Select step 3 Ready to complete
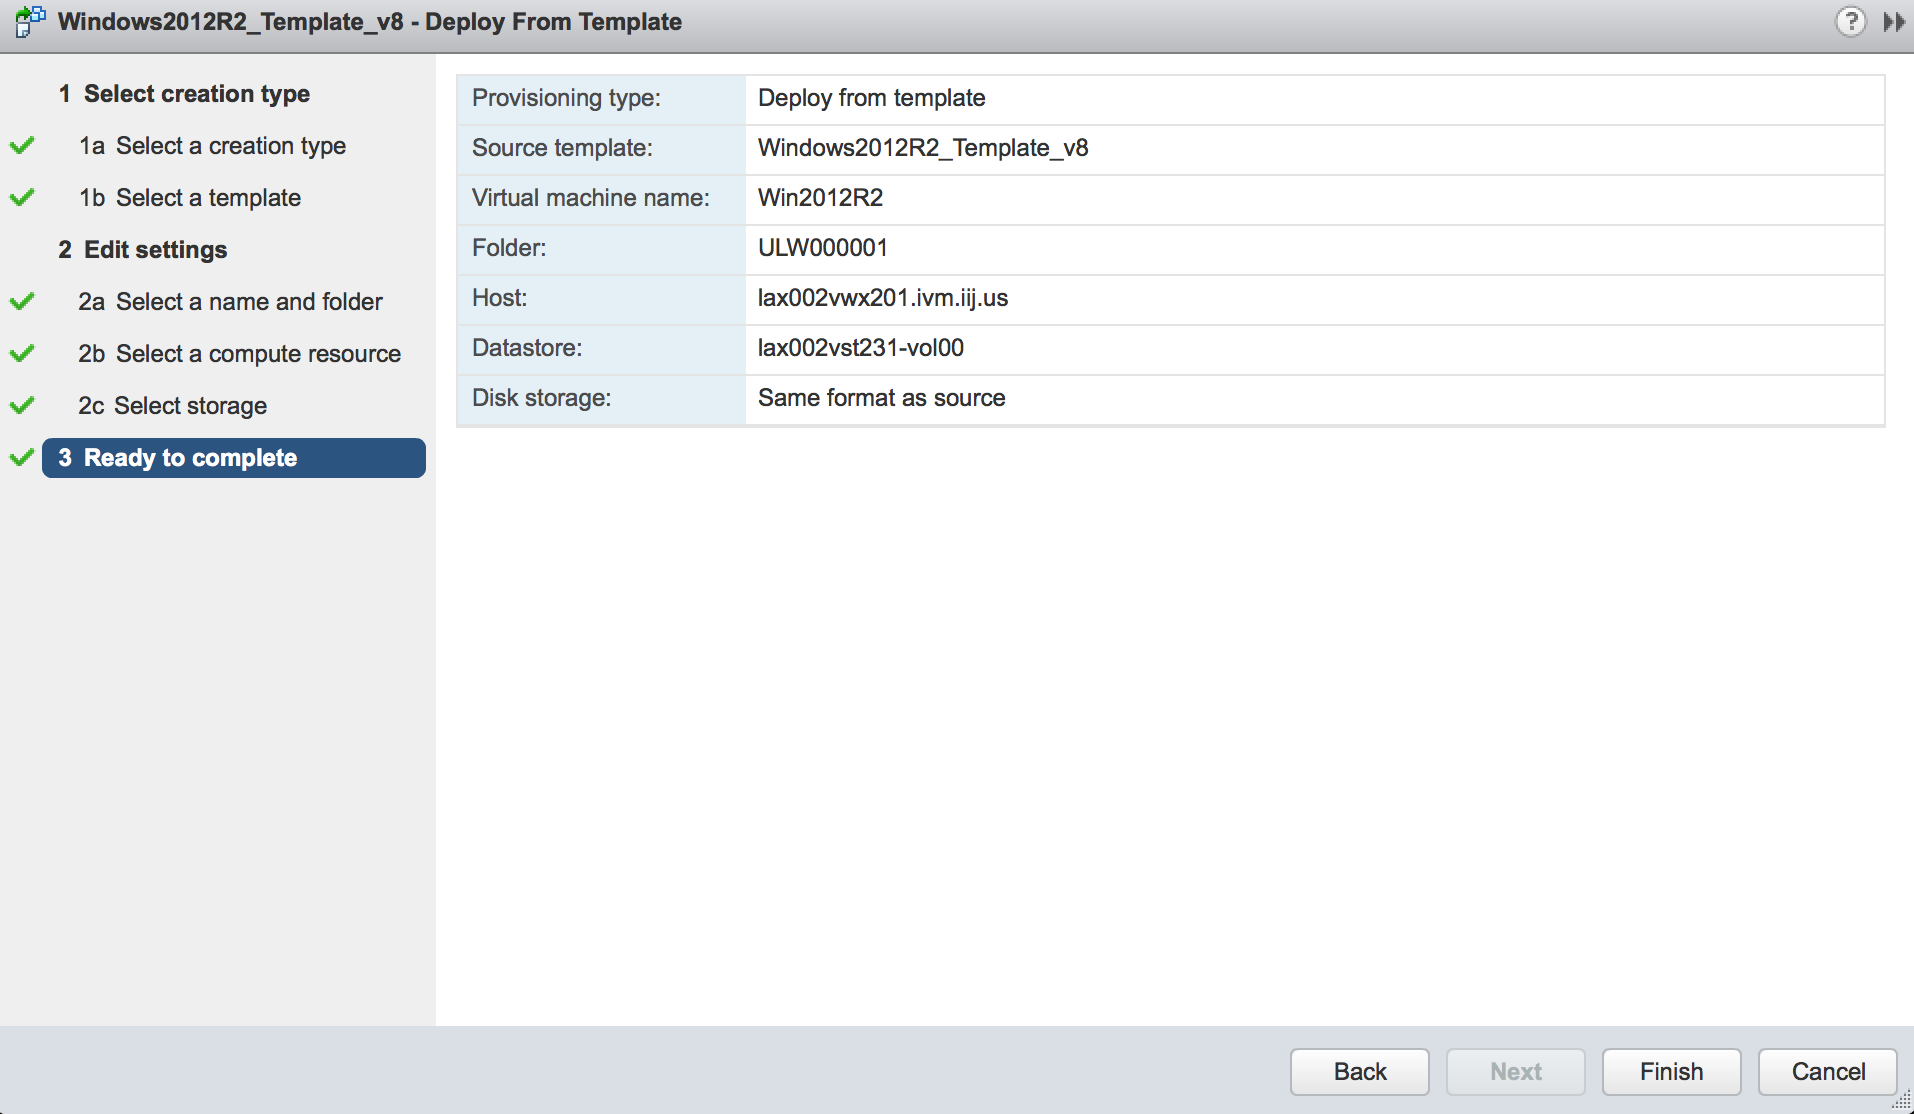1914x1114 pixels. click(x=234, y=458)
